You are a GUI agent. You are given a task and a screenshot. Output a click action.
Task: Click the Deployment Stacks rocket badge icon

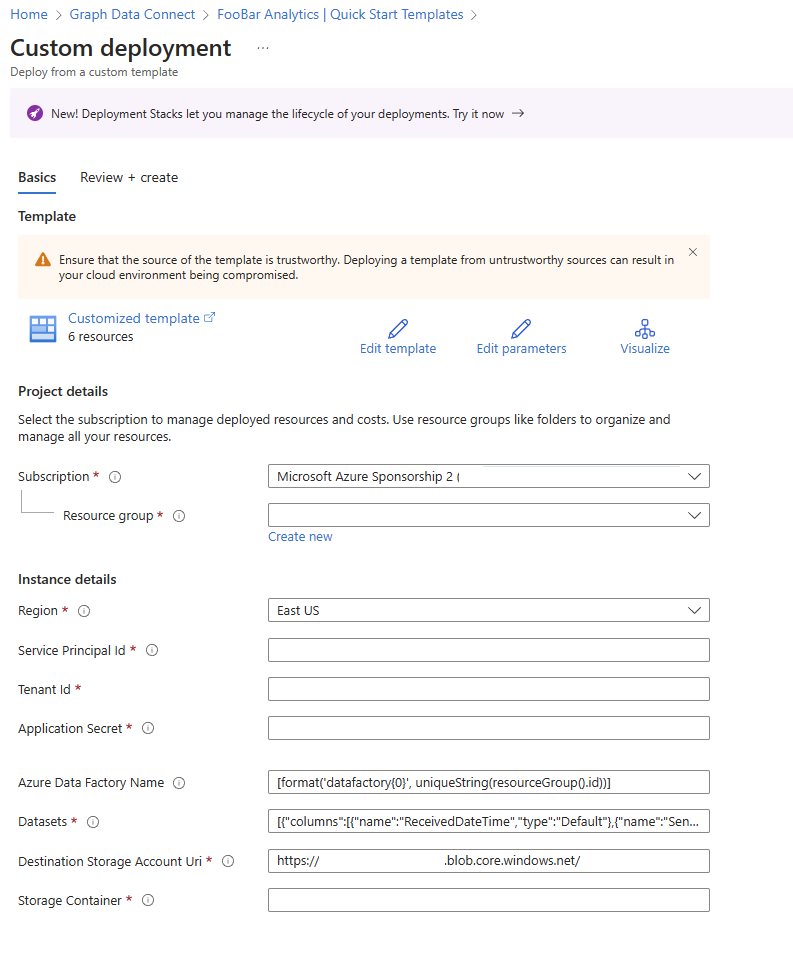coord(35,113)
